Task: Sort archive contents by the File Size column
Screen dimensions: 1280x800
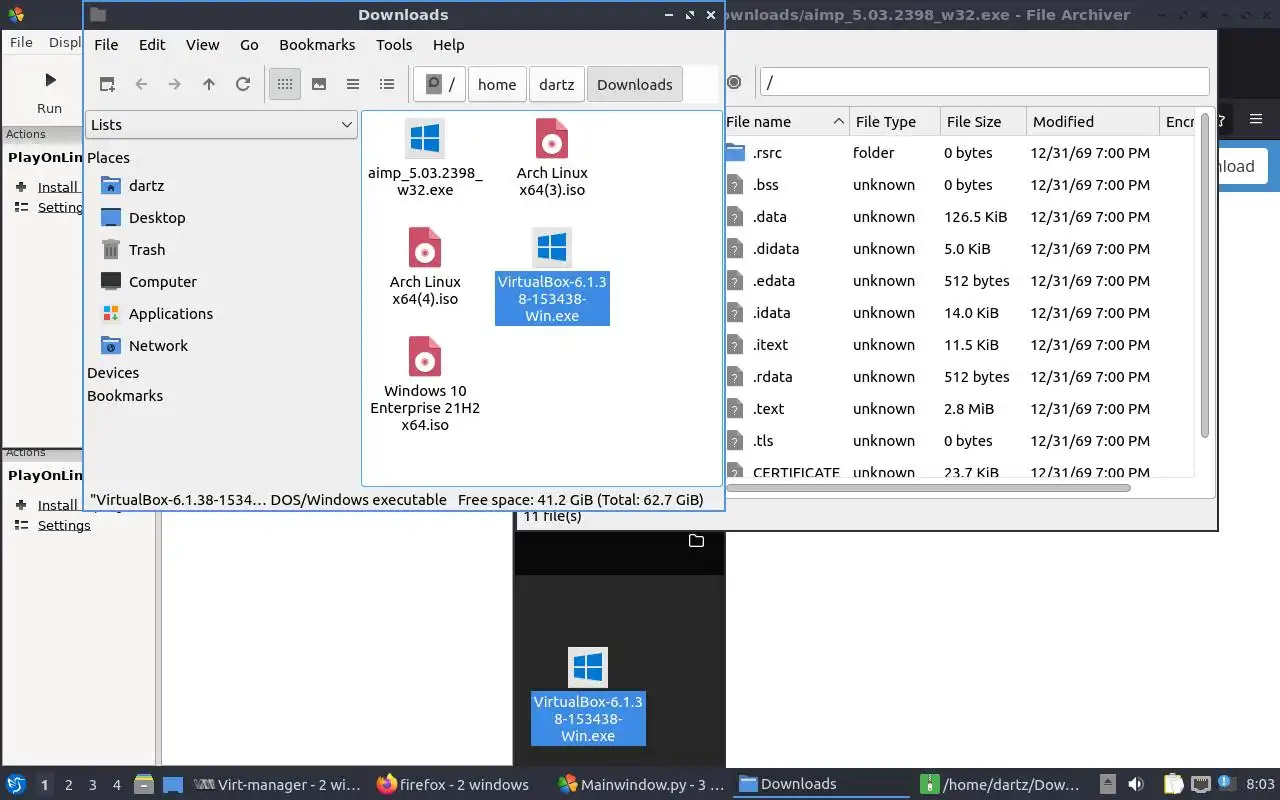Action: pyautogui.click(x=983, y=122)
